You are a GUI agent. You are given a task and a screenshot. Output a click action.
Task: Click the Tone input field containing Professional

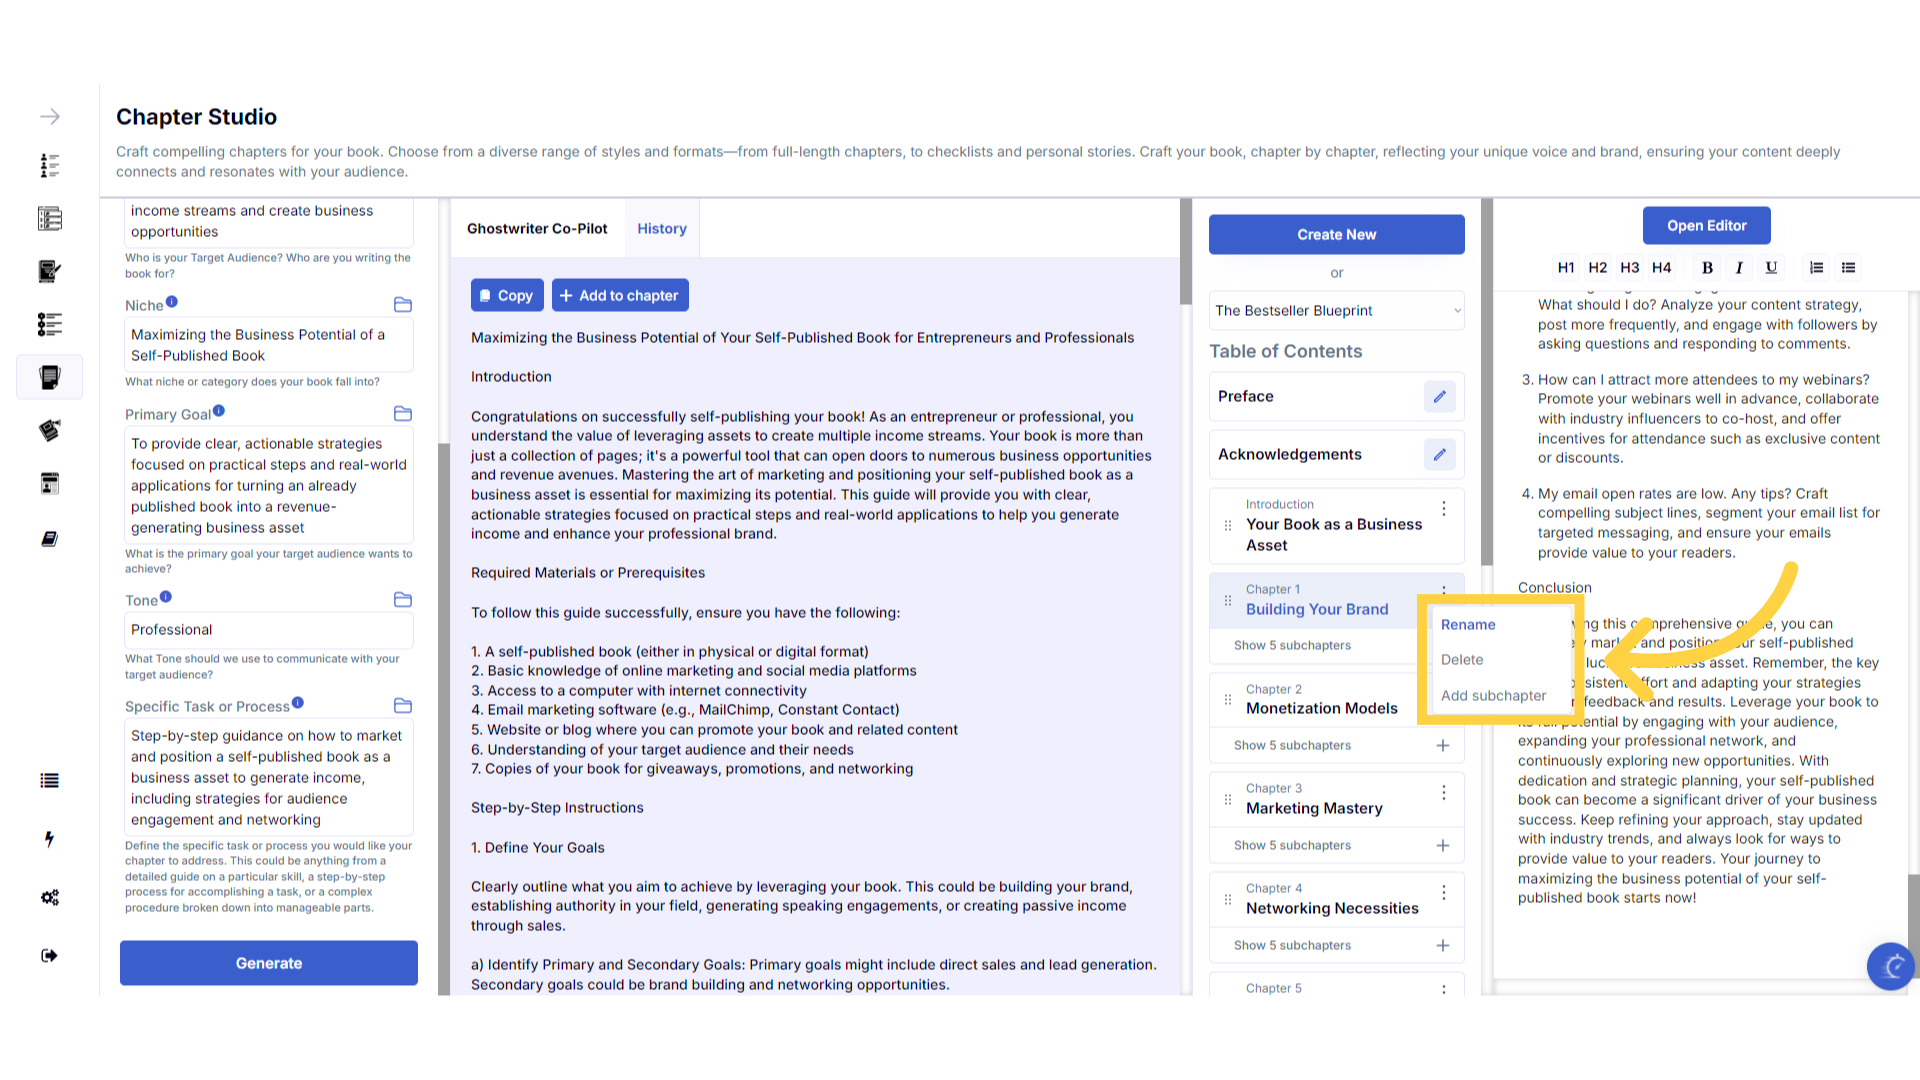point(268,629)
